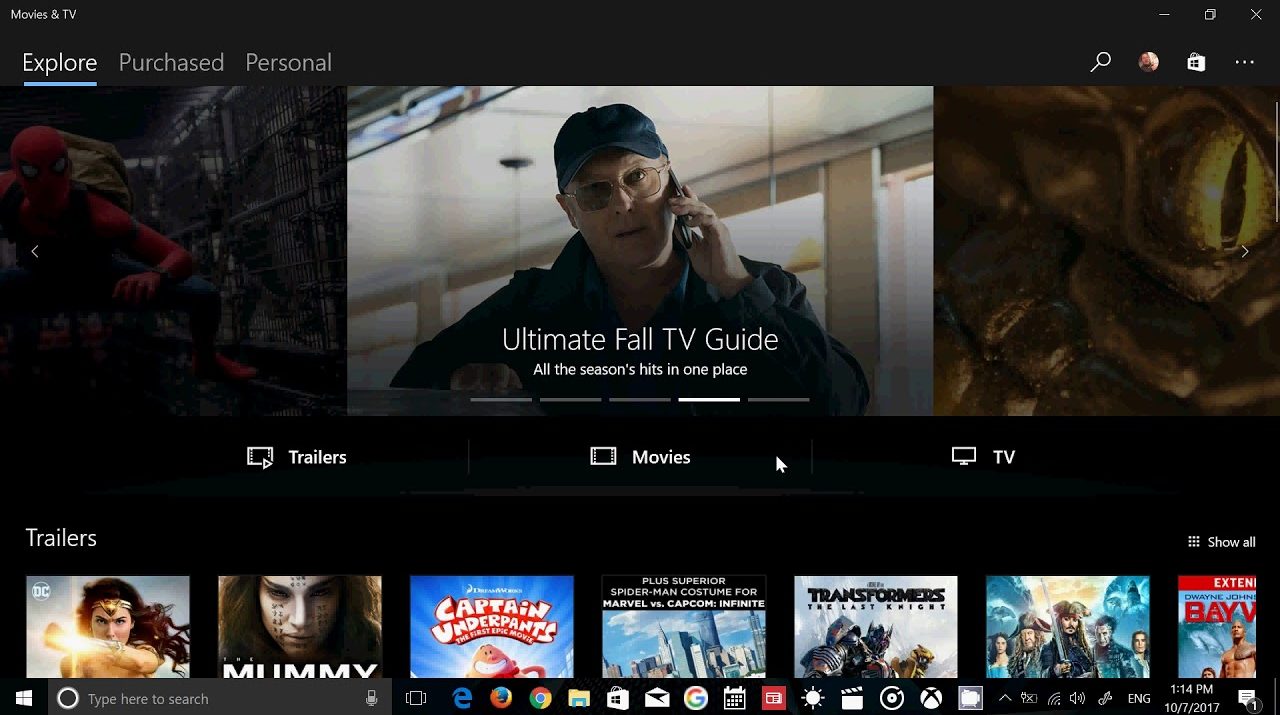Go to next carousel slide arrow
1280x715 pixels.
[1244, 251]
